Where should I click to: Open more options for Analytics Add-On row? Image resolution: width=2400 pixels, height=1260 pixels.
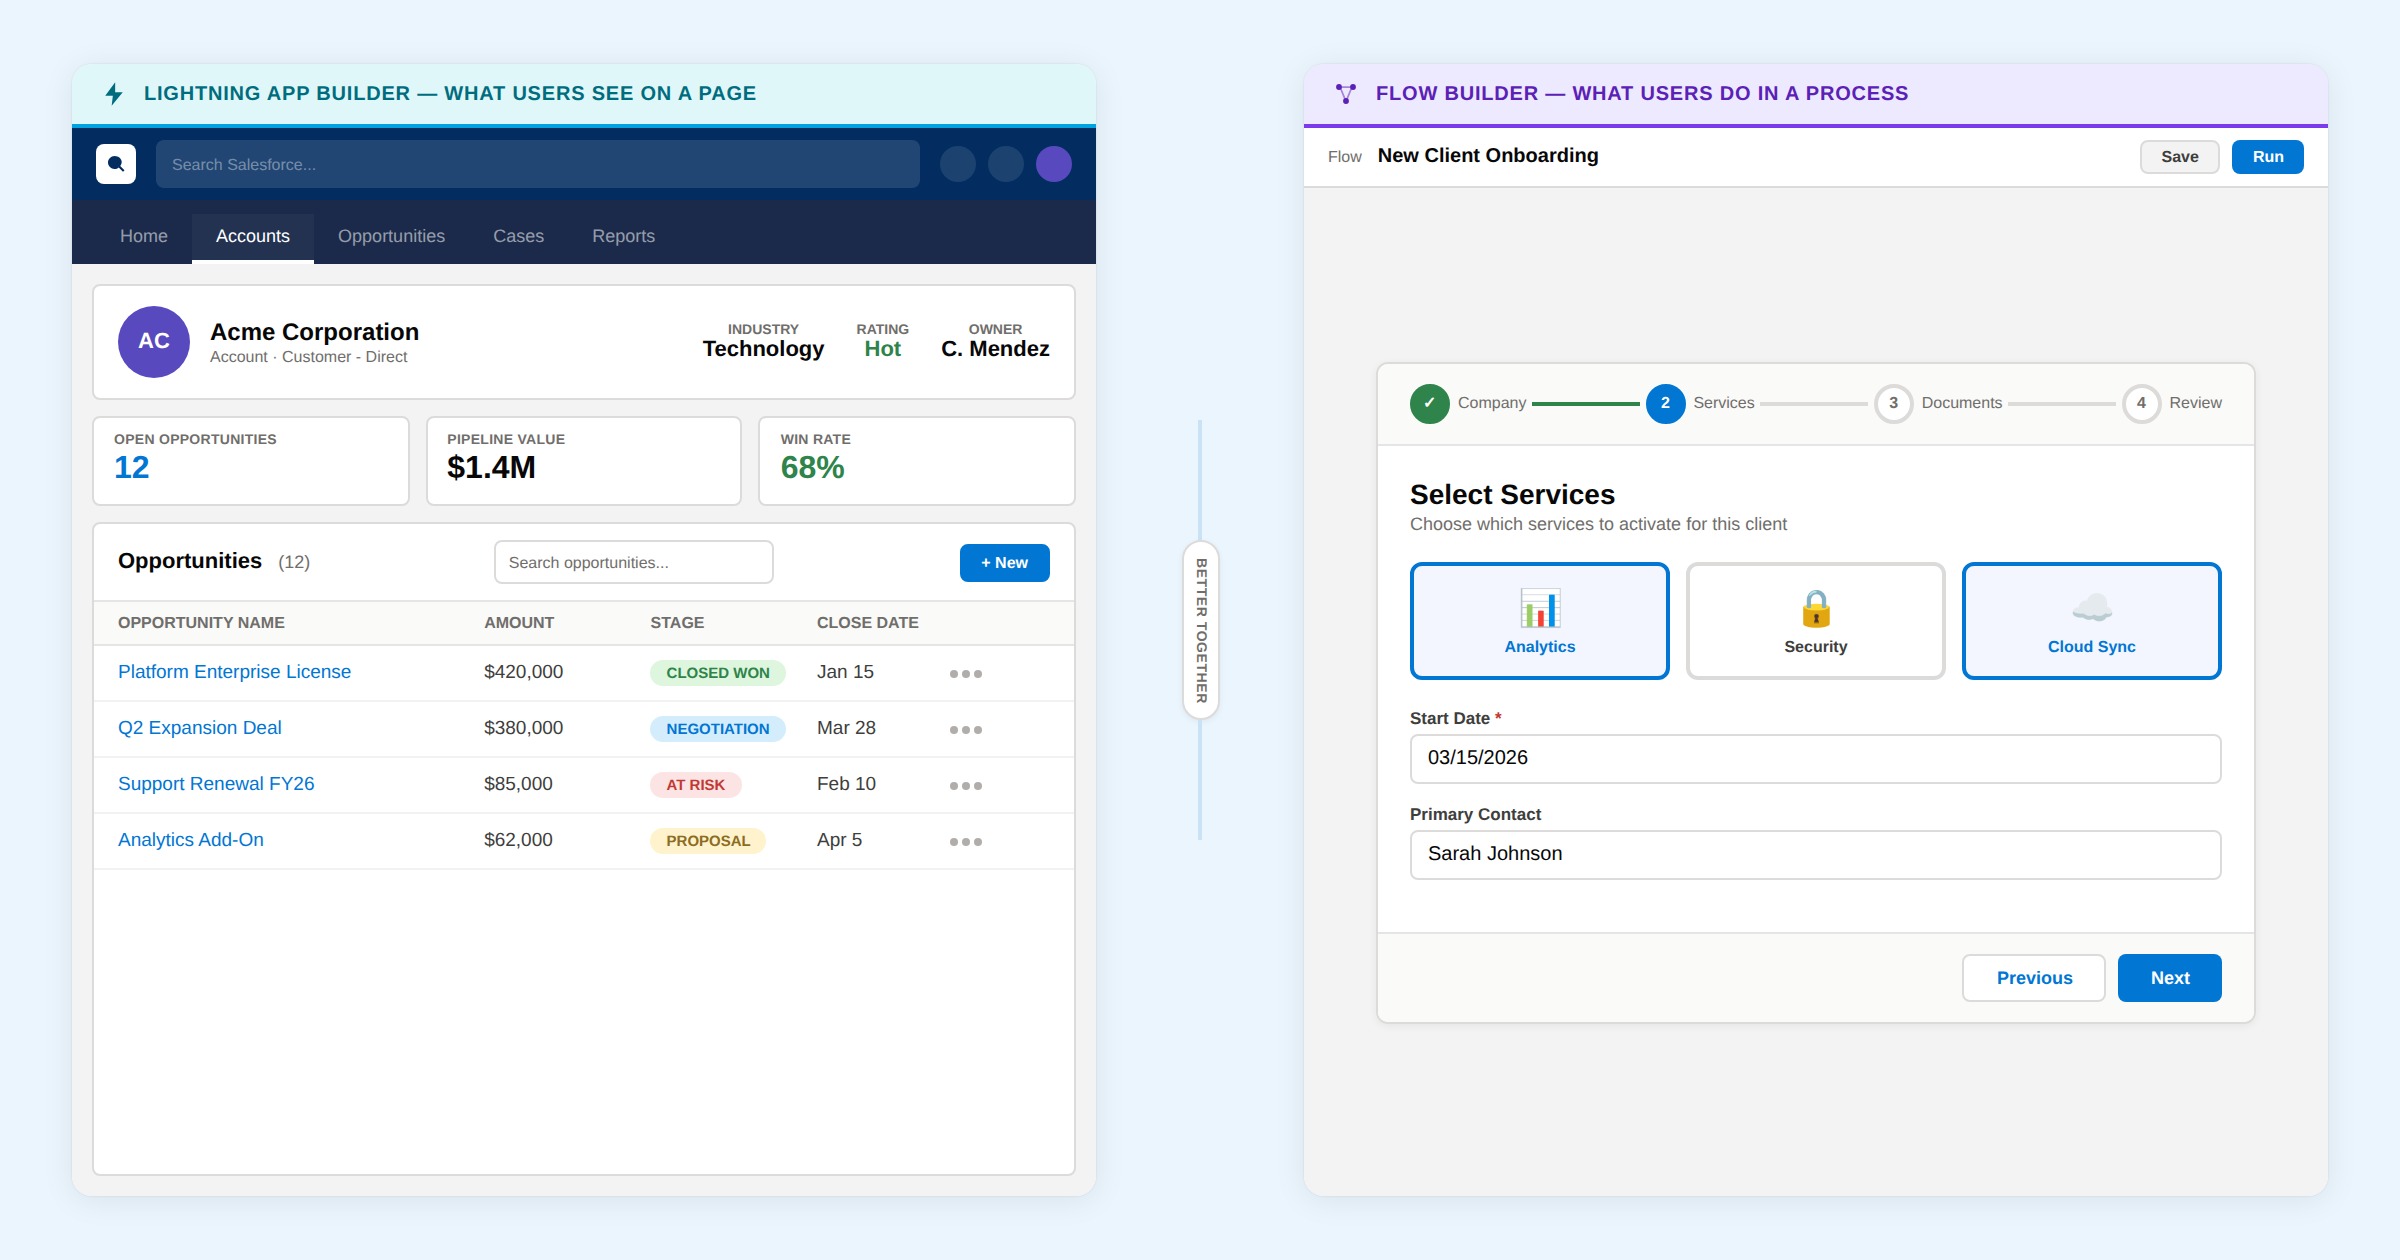[x=965, y=842]
